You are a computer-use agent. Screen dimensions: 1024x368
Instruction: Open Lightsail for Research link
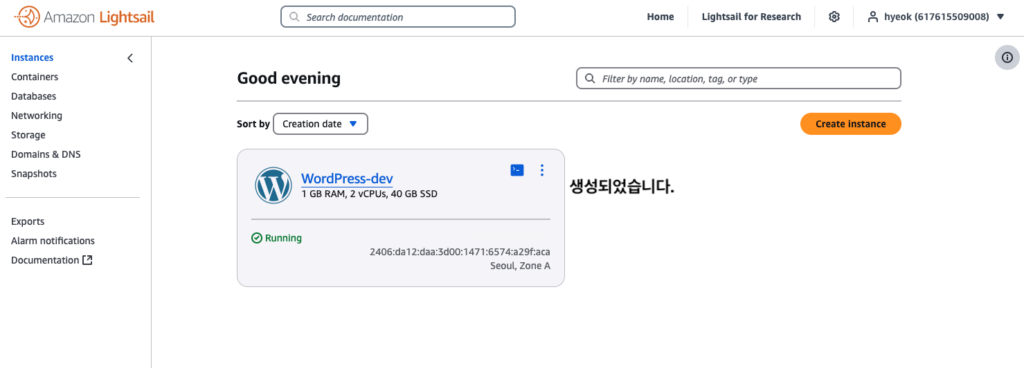pos(751,17)
